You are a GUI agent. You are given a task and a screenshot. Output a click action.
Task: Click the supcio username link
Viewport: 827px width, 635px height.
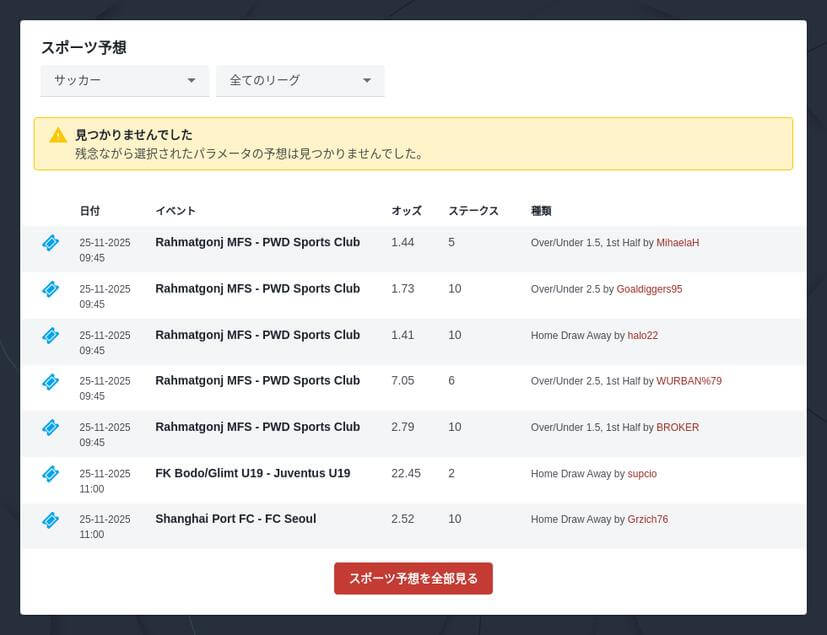(642, 474)
